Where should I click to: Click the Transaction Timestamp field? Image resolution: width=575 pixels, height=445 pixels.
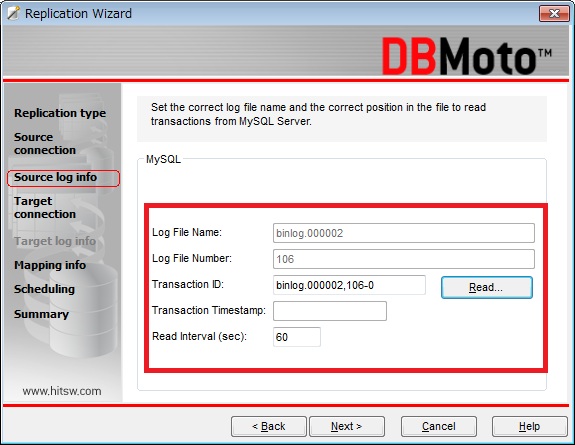click(330, 311)
